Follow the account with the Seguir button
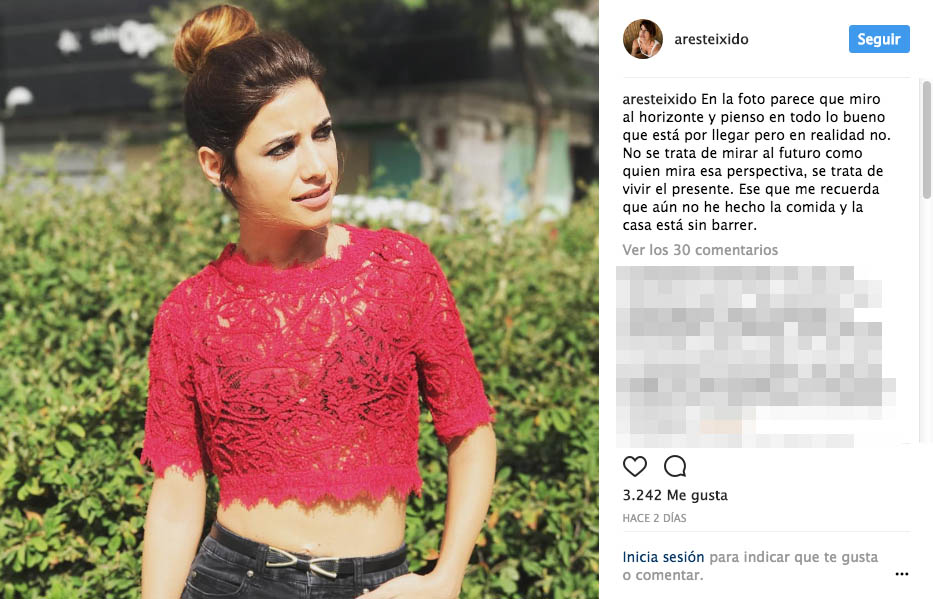Image resolution: width=933 pixels, height=599 pixels. 879,39
